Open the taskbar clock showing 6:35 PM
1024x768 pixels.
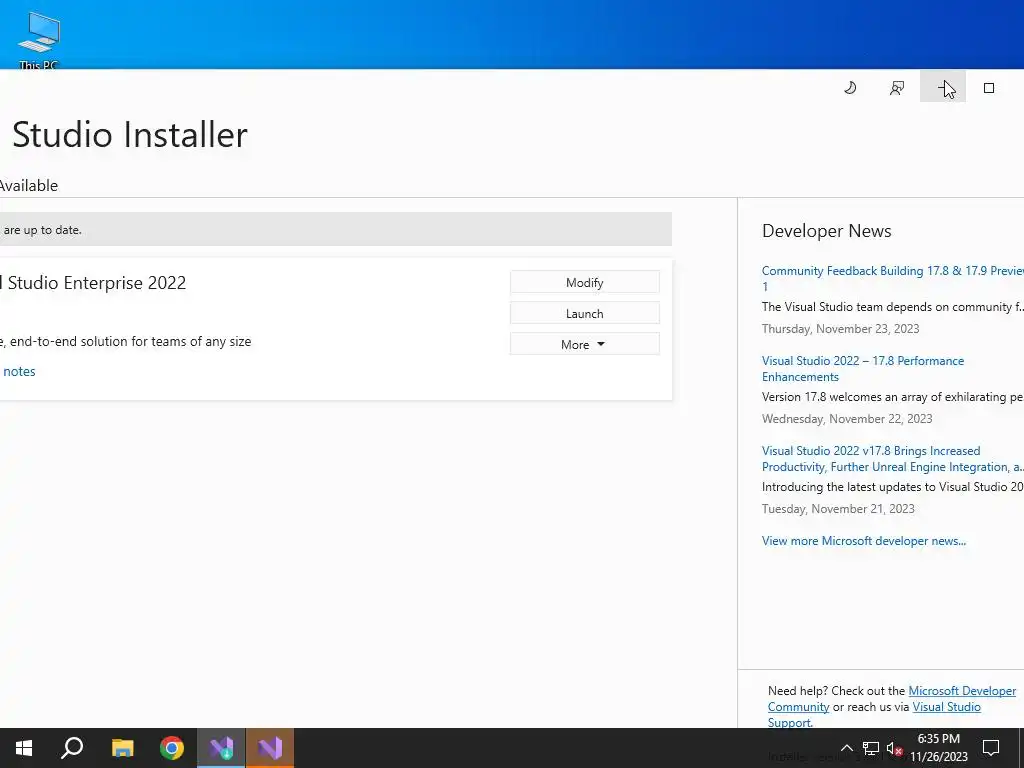[x=938, y=748]
